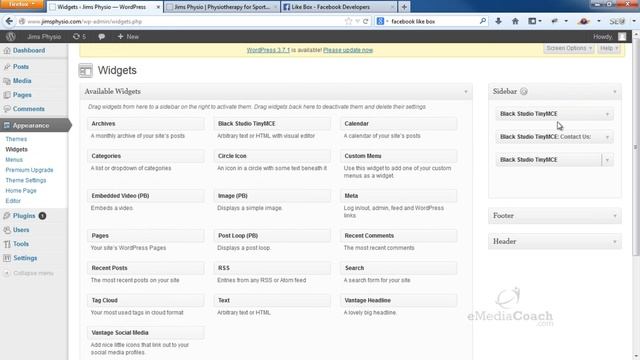Expand first Black Studio TinyMCE sidebar widget
The height and width of the screenshot is (360, 640).
(x=607, y=114)
